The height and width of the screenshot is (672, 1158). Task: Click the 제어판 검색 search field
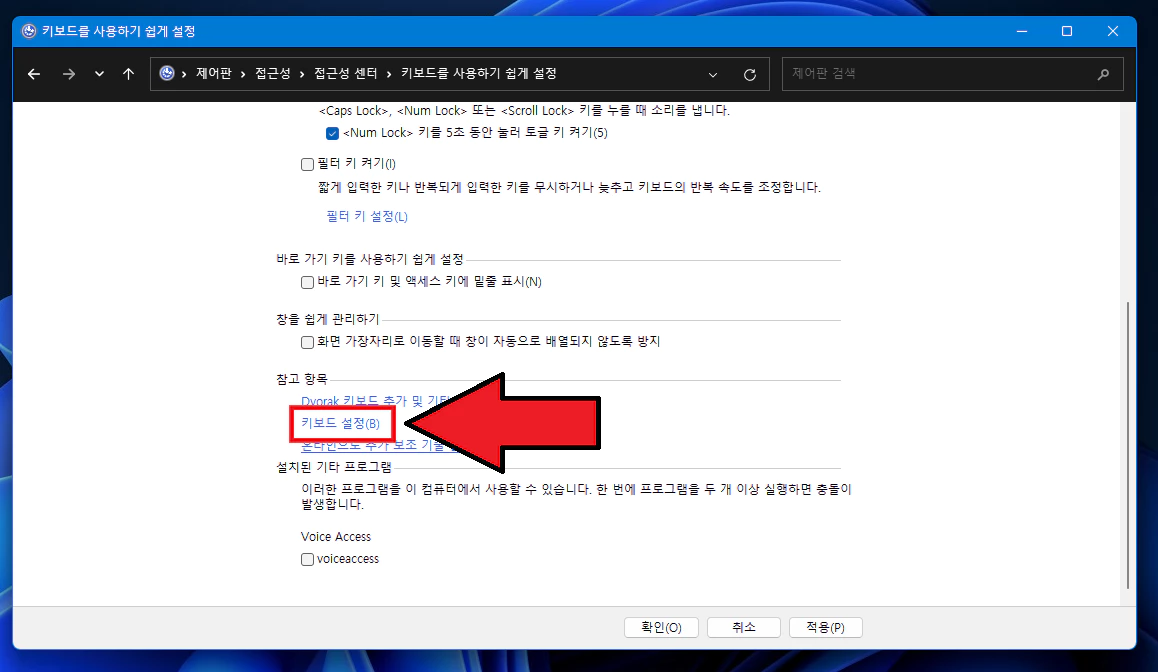(953, 74)
